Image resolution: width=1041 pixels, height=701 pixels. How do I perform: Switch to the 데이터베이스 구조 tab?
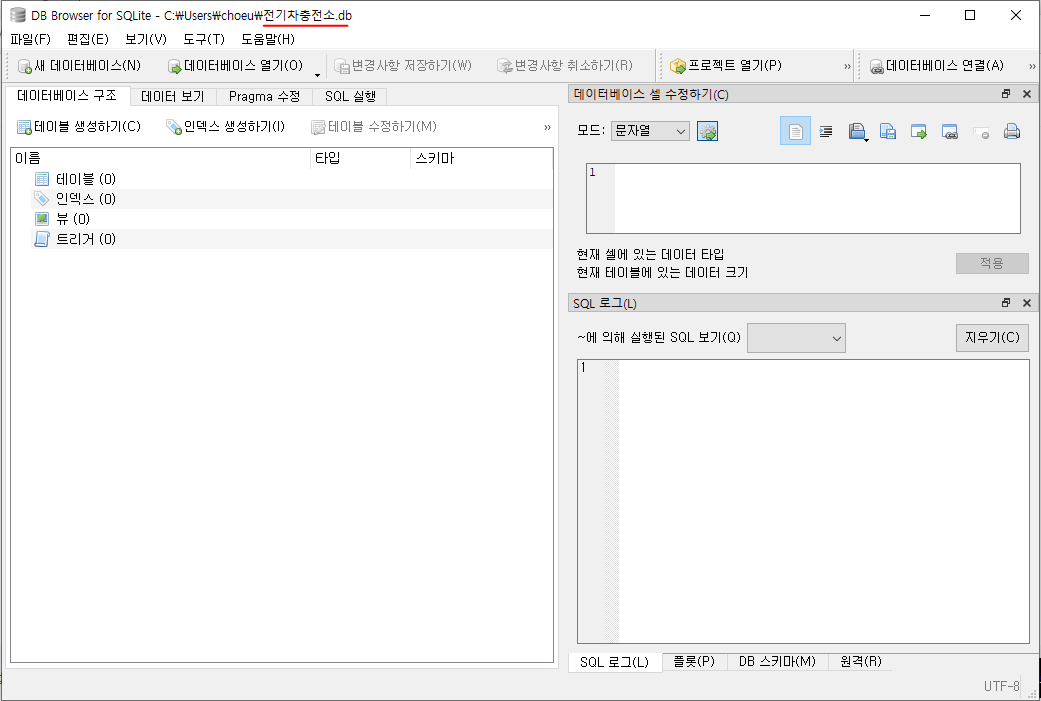(x=67, y=96)
